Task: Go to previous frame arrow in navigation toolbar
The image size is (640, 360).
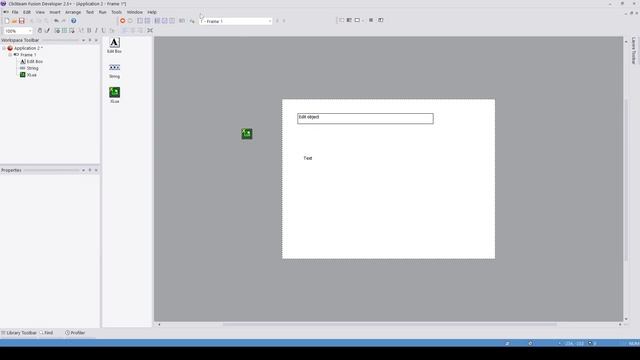Action: [277, 21]
